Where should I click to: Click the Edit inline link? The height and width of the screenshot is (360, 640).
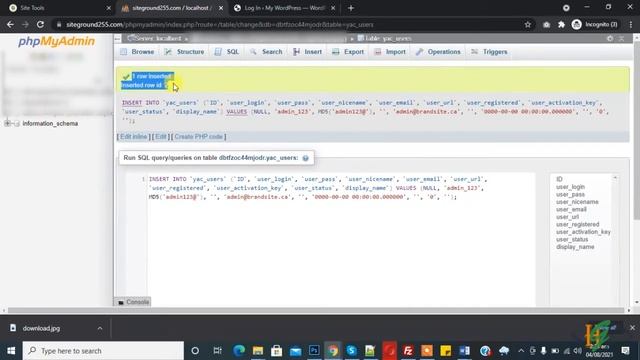(x=133, y=137)
